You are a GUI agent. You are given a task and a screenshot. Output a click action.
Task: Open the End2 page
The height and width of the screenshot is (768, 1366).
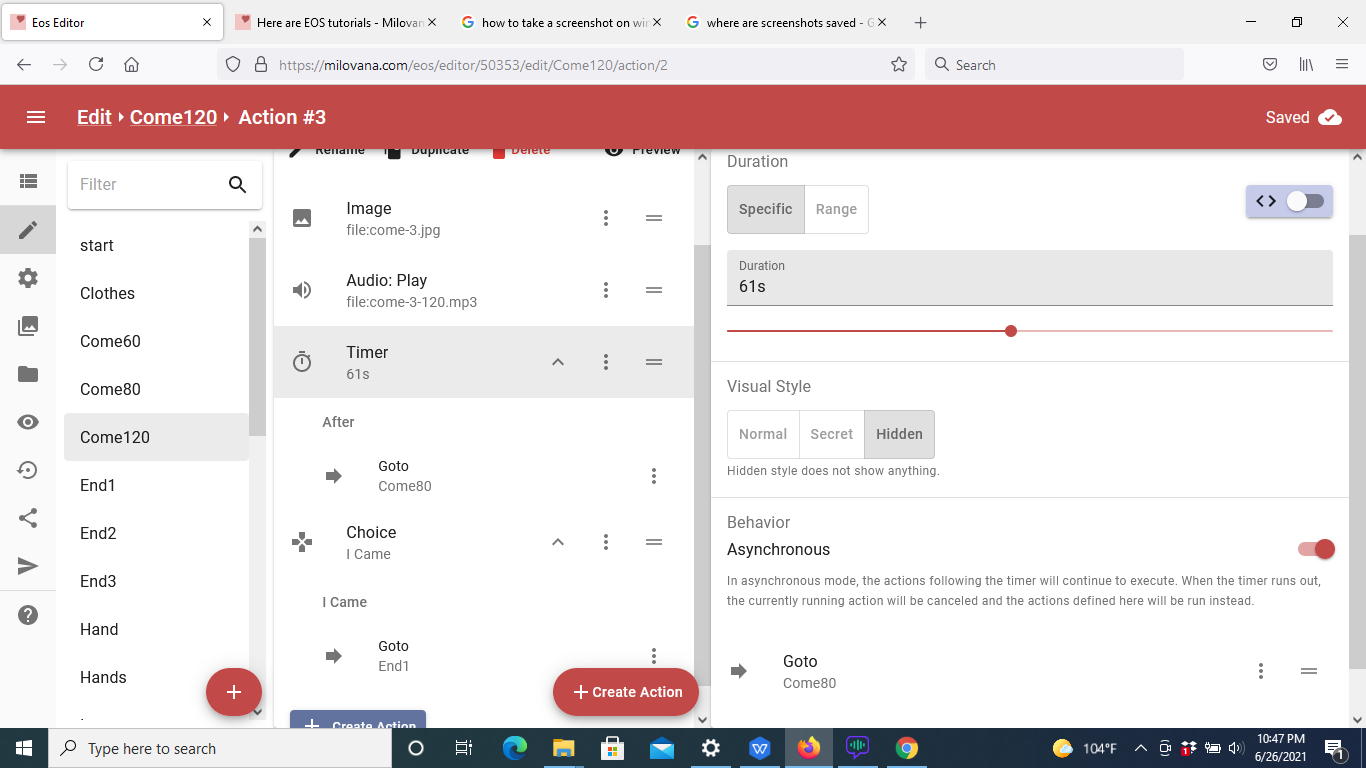[x=156, y=533]
